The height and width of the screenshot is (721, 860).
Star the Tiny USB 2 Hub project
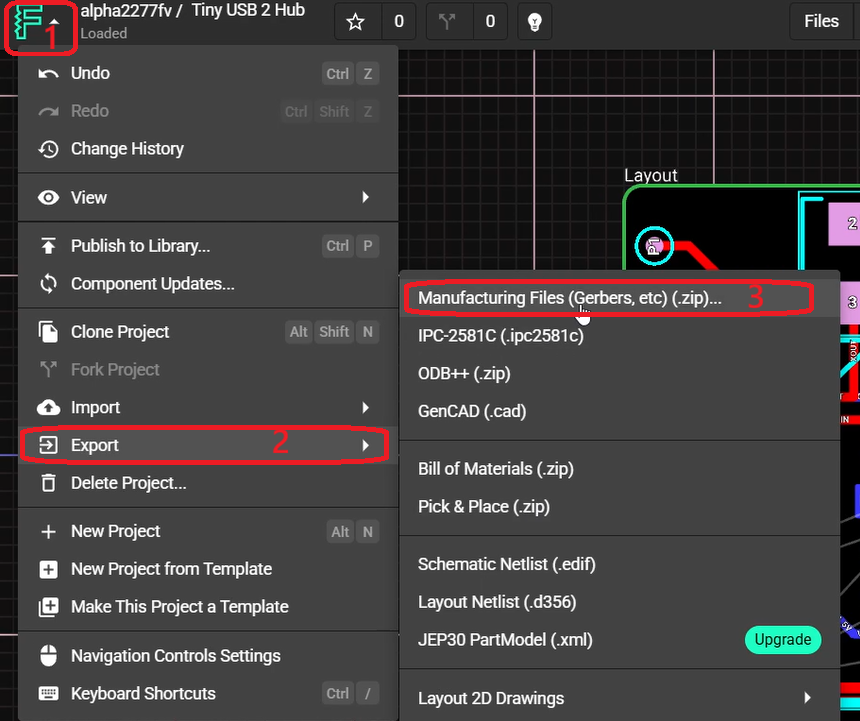tap(355, 22)
